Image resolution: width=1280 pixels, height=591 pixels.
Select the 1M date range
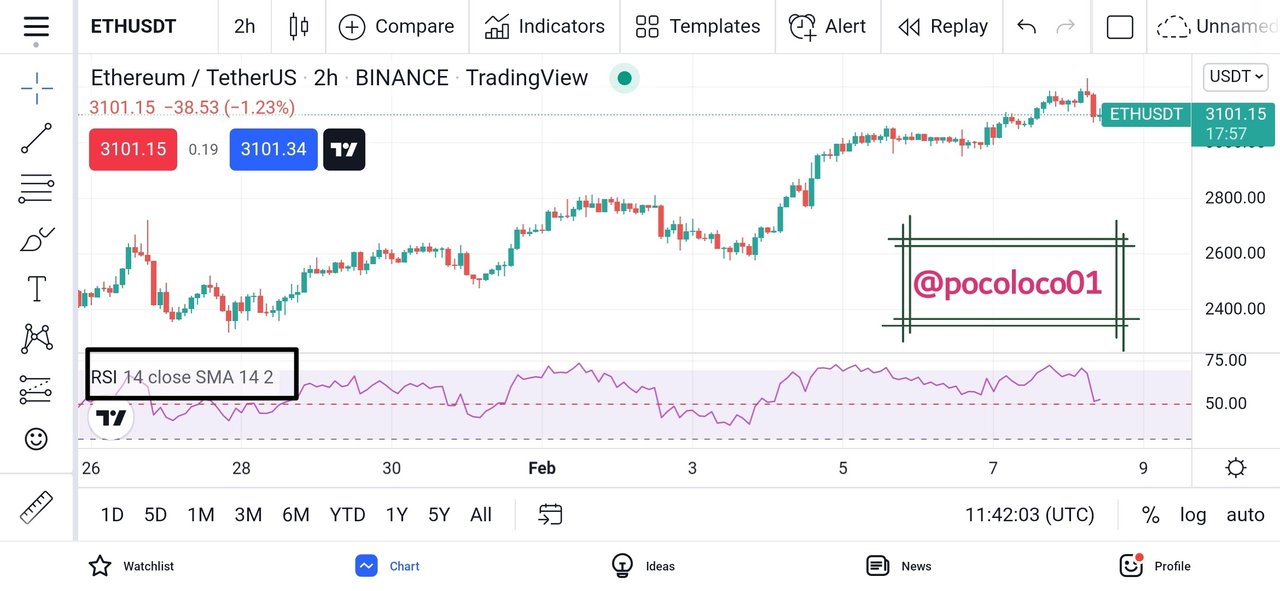click(201, 515)
